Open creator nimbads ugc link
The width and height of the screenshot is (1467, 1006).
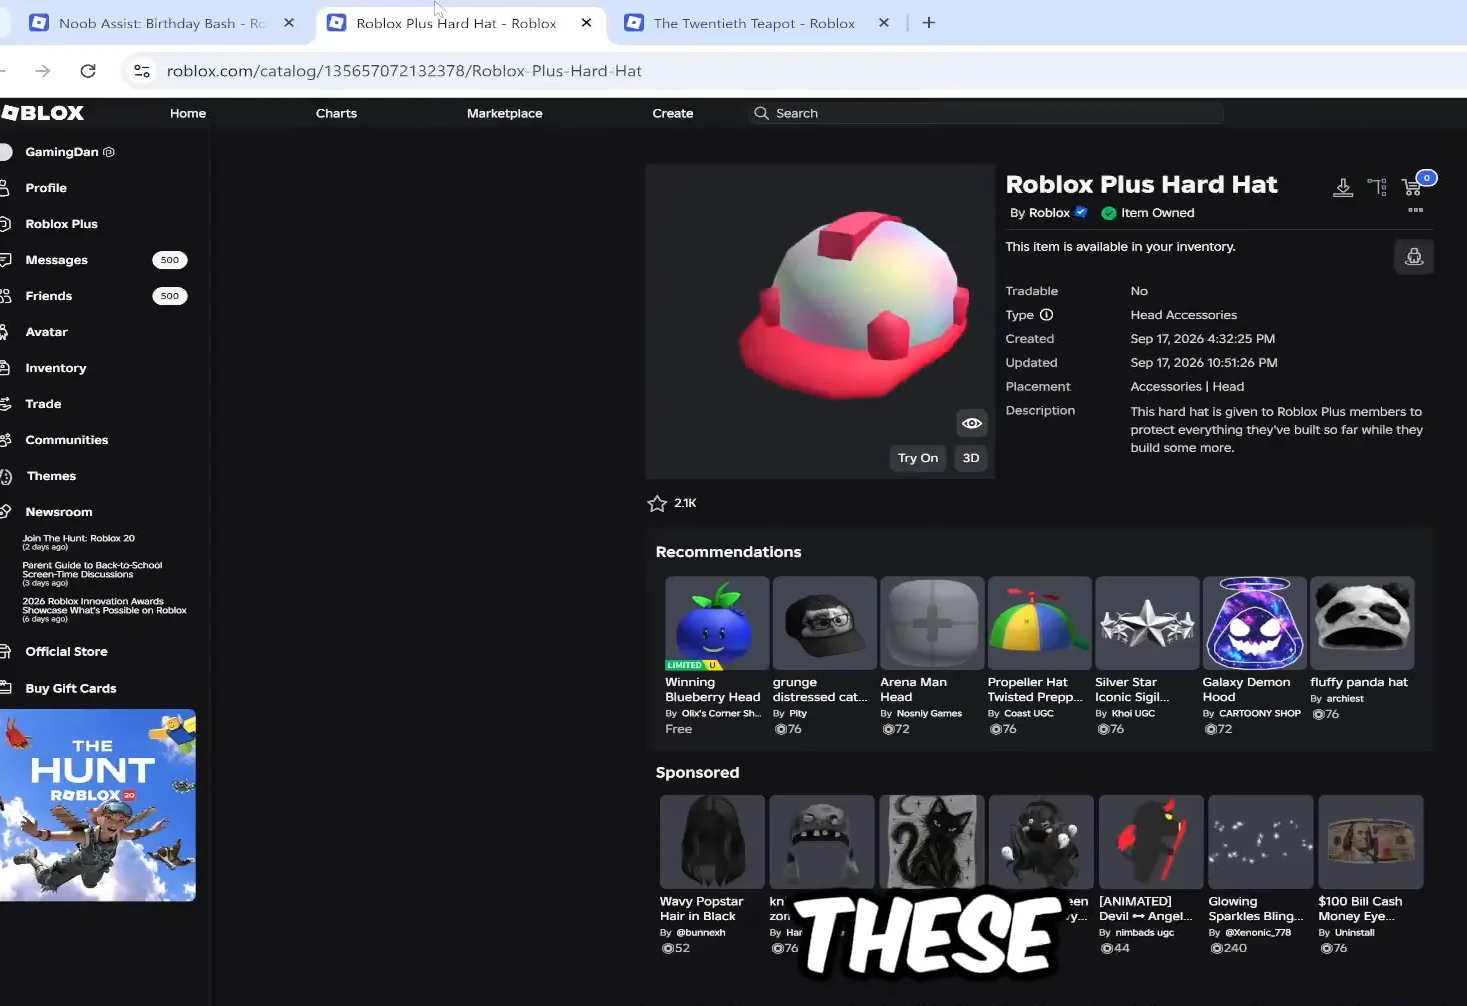[x=1145, y=933]
